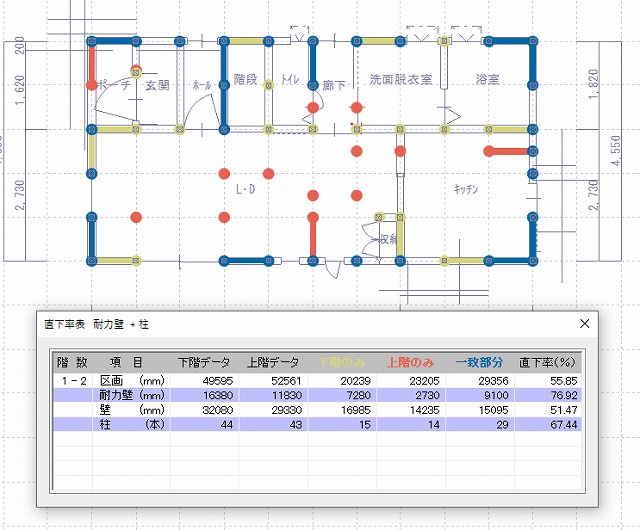Click the 直下率表 耐力壁 + 柱 dialog title
Screen dimensions: 640x530
[97, 325]
